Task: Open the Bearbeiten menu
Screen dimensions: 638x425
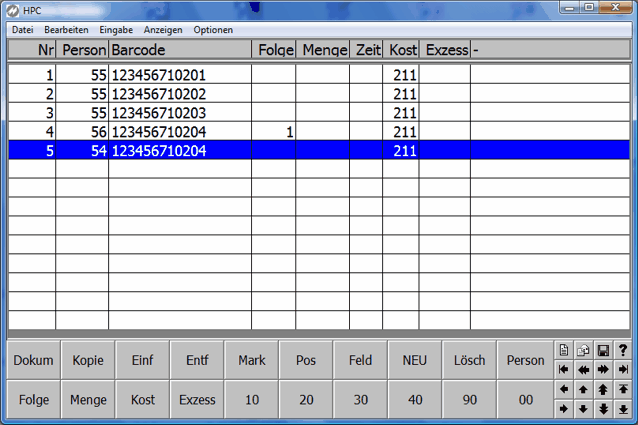Action: click(x=66, y=30)
